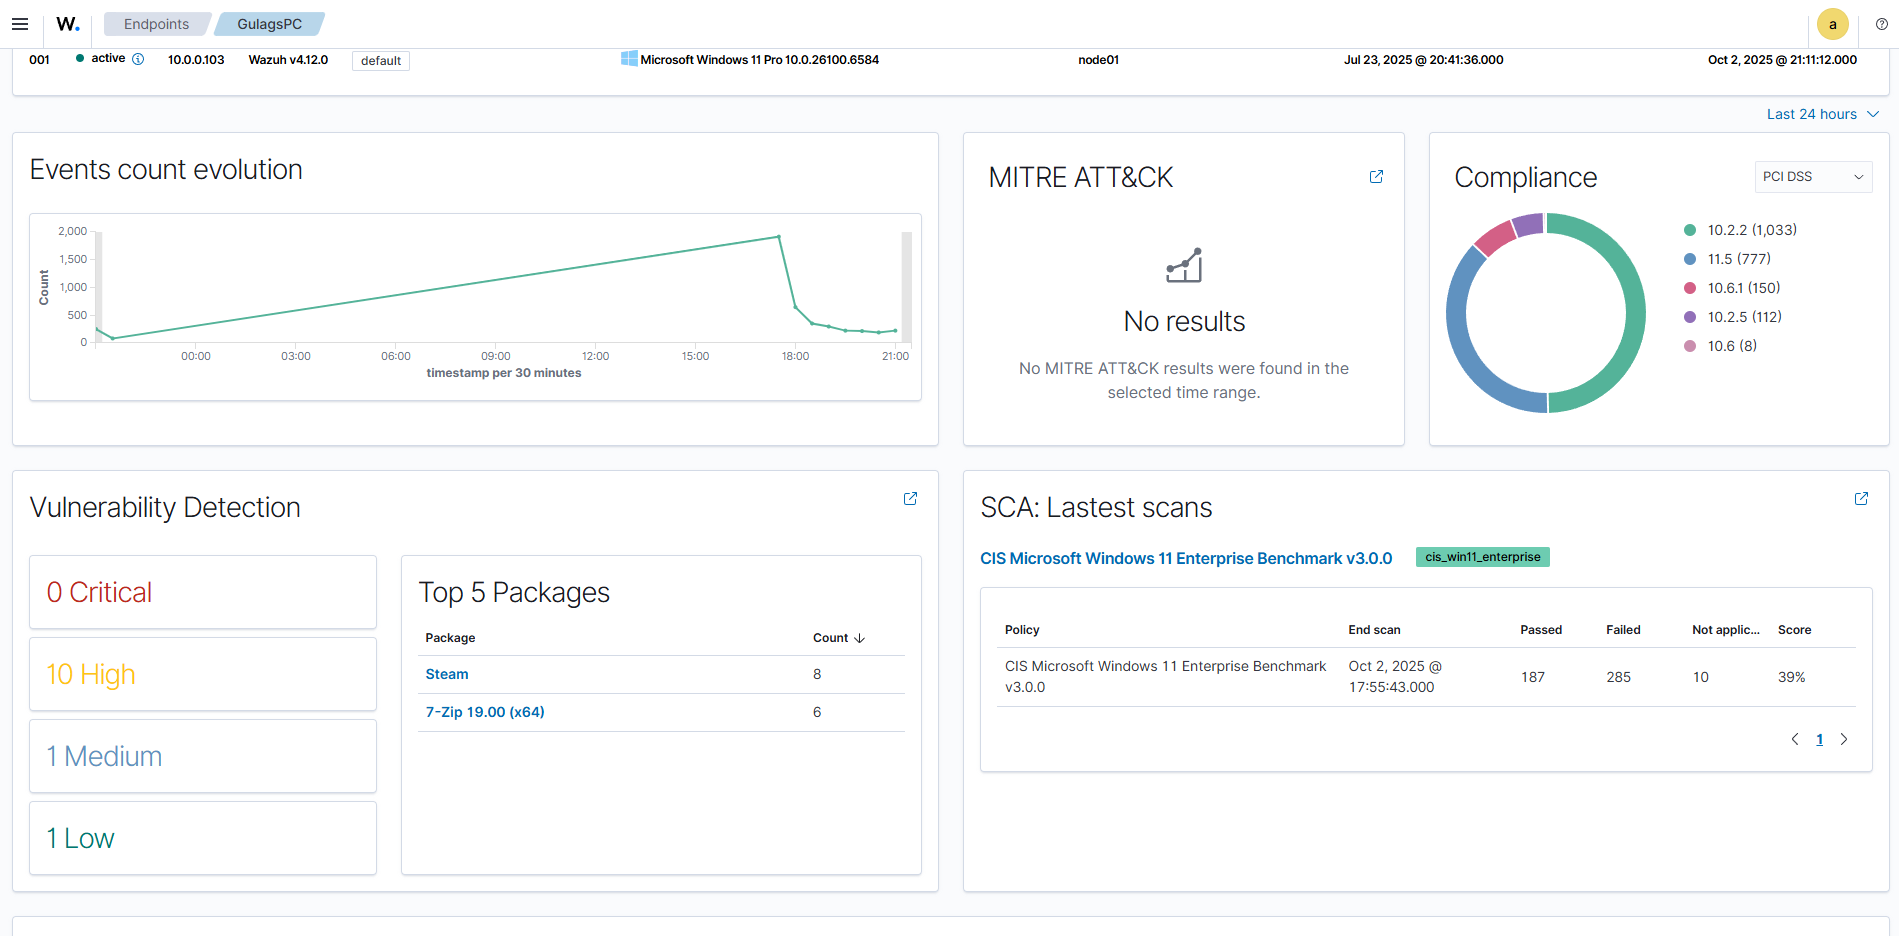1899x936 pixels.
Task: Click the user avatar 'a'
Action: click(1832, 24)
